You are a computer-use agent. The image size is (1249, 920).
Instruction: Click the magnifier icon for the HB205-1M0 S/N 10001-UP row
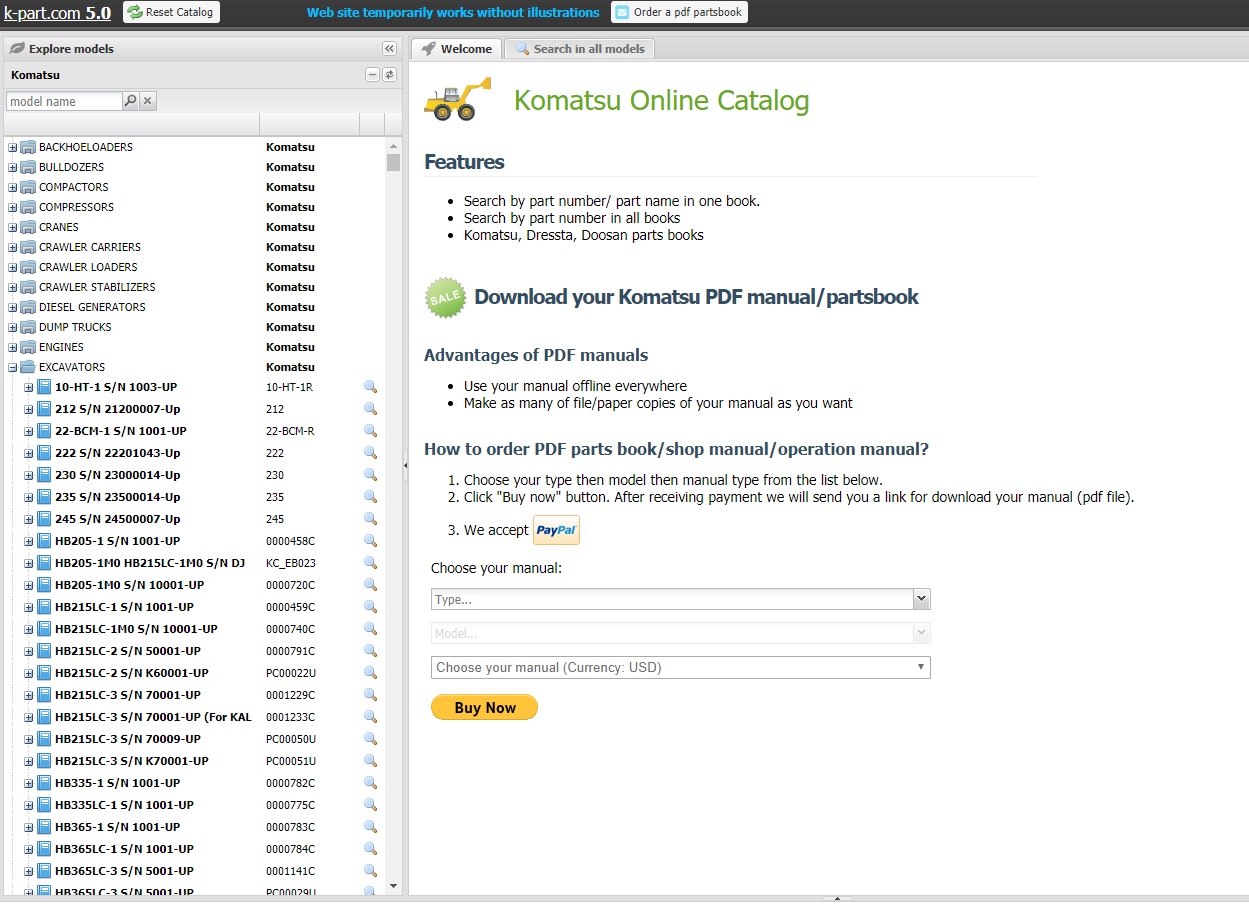pos(370,585)
